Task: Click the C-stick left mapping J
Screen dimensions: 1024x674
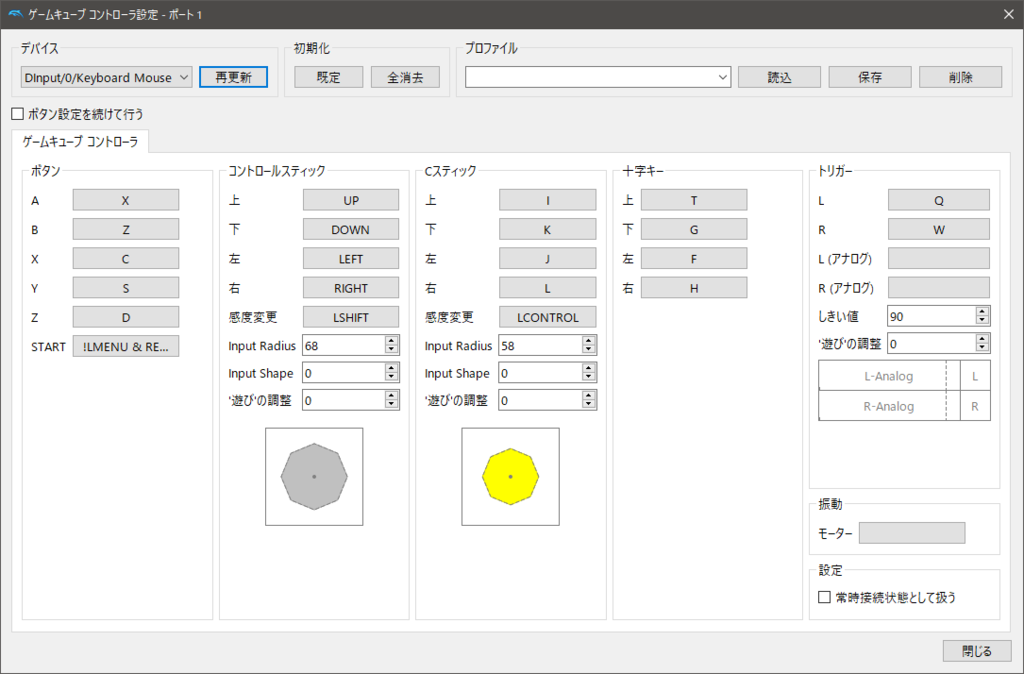Action: [x=547, y=259]
